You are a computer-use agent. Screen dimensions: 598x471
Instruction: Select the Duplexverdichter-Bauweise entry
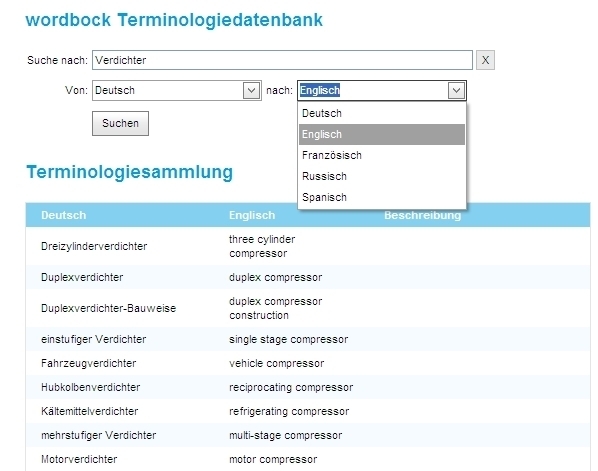tap(109, 308)
